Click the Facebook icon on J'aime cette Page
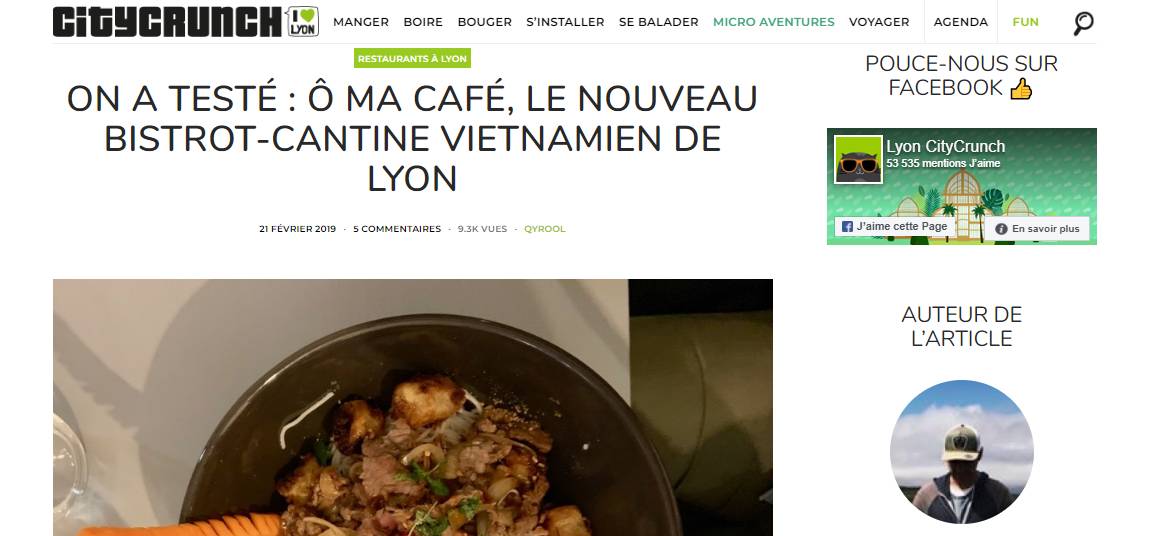 click(847, 227)
